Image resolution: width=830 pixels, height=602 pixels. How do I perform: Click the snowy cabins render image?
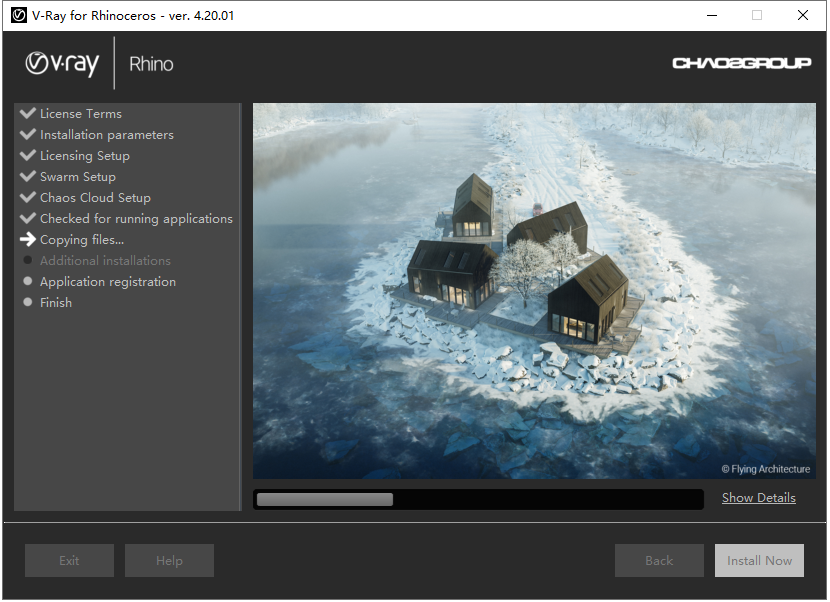[x=534, y=291]
